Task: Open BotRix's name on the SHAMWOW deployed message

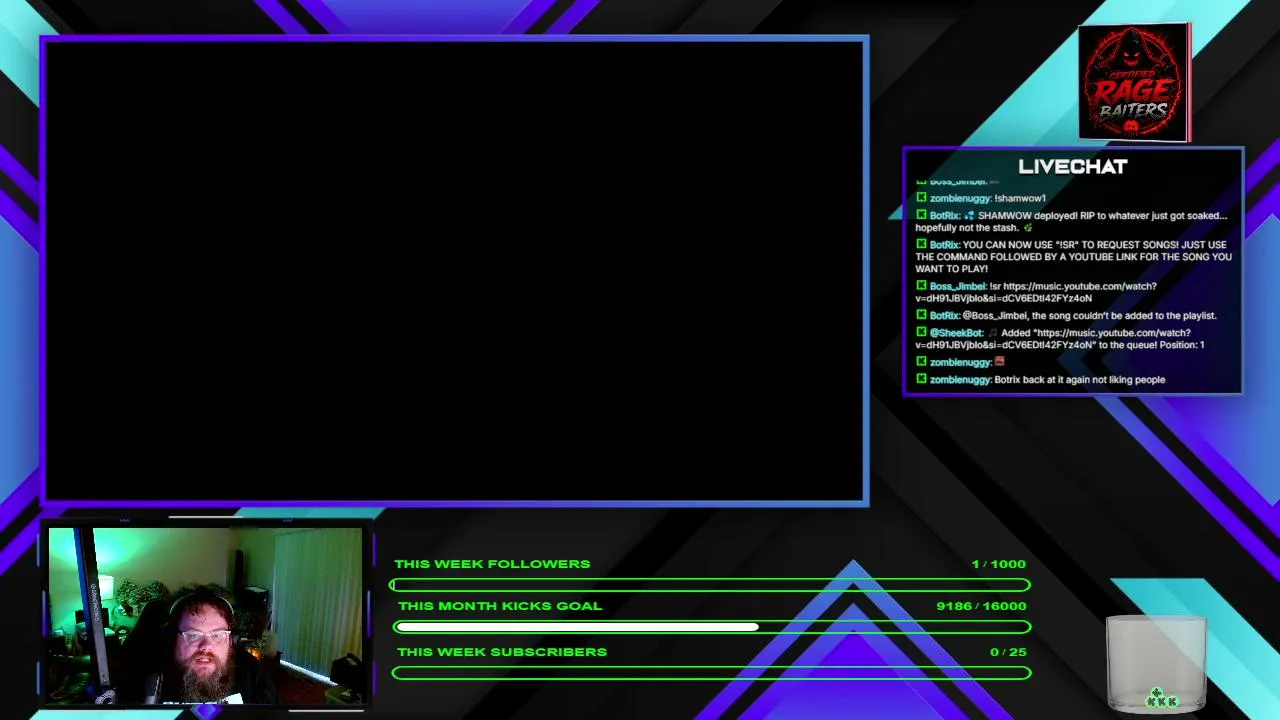Action: [x=945, y=216]
